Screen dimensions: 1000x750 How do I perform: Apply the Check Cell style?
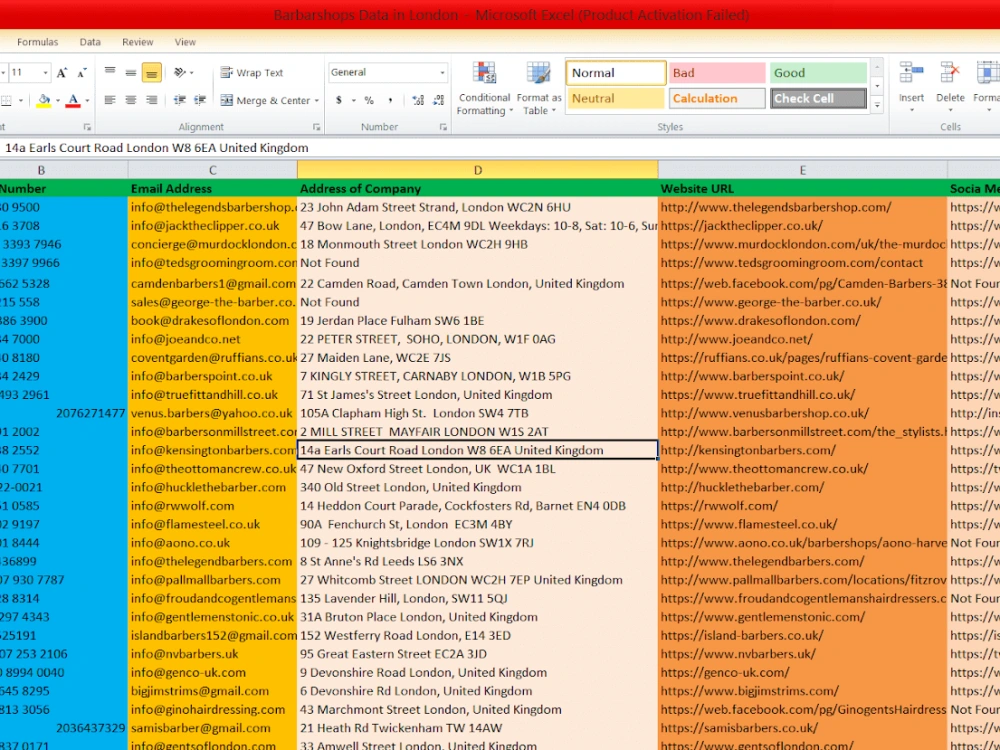818,98
